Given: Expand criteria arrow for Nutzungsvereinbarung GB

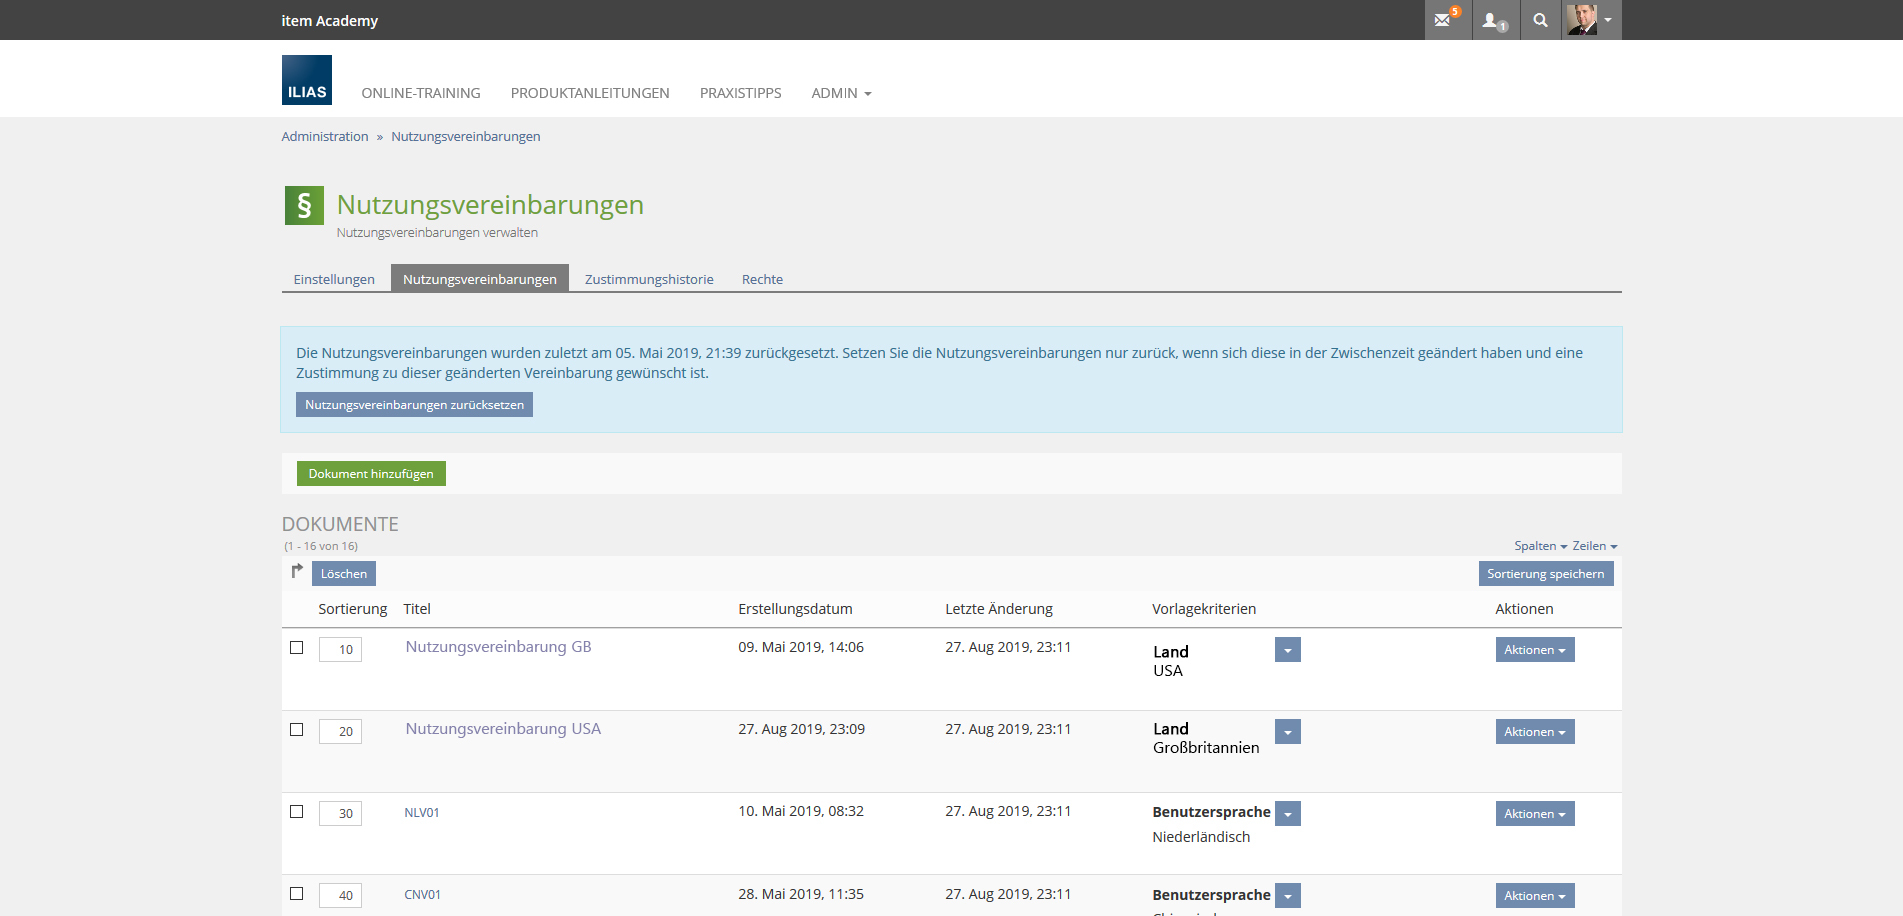Looking at the screenshot, I should click(x=1287, y=650).
